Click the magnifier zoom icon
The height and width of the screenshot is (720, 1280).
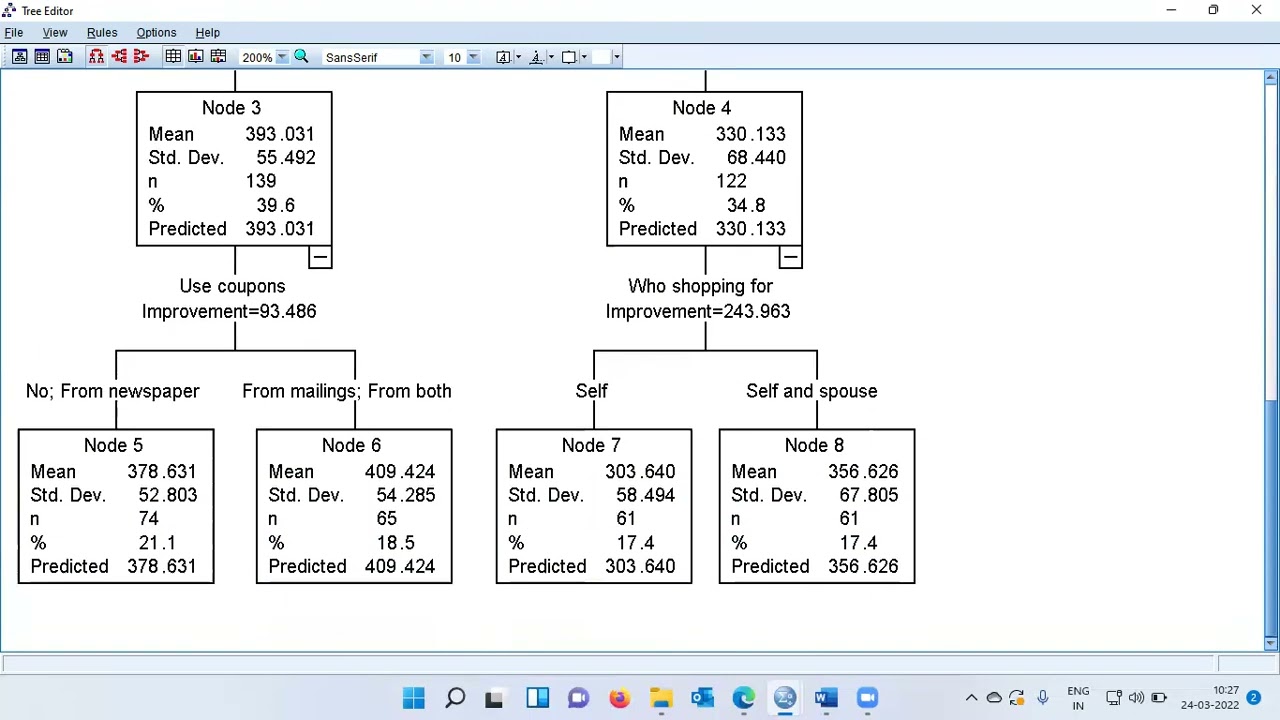[301, 57]
